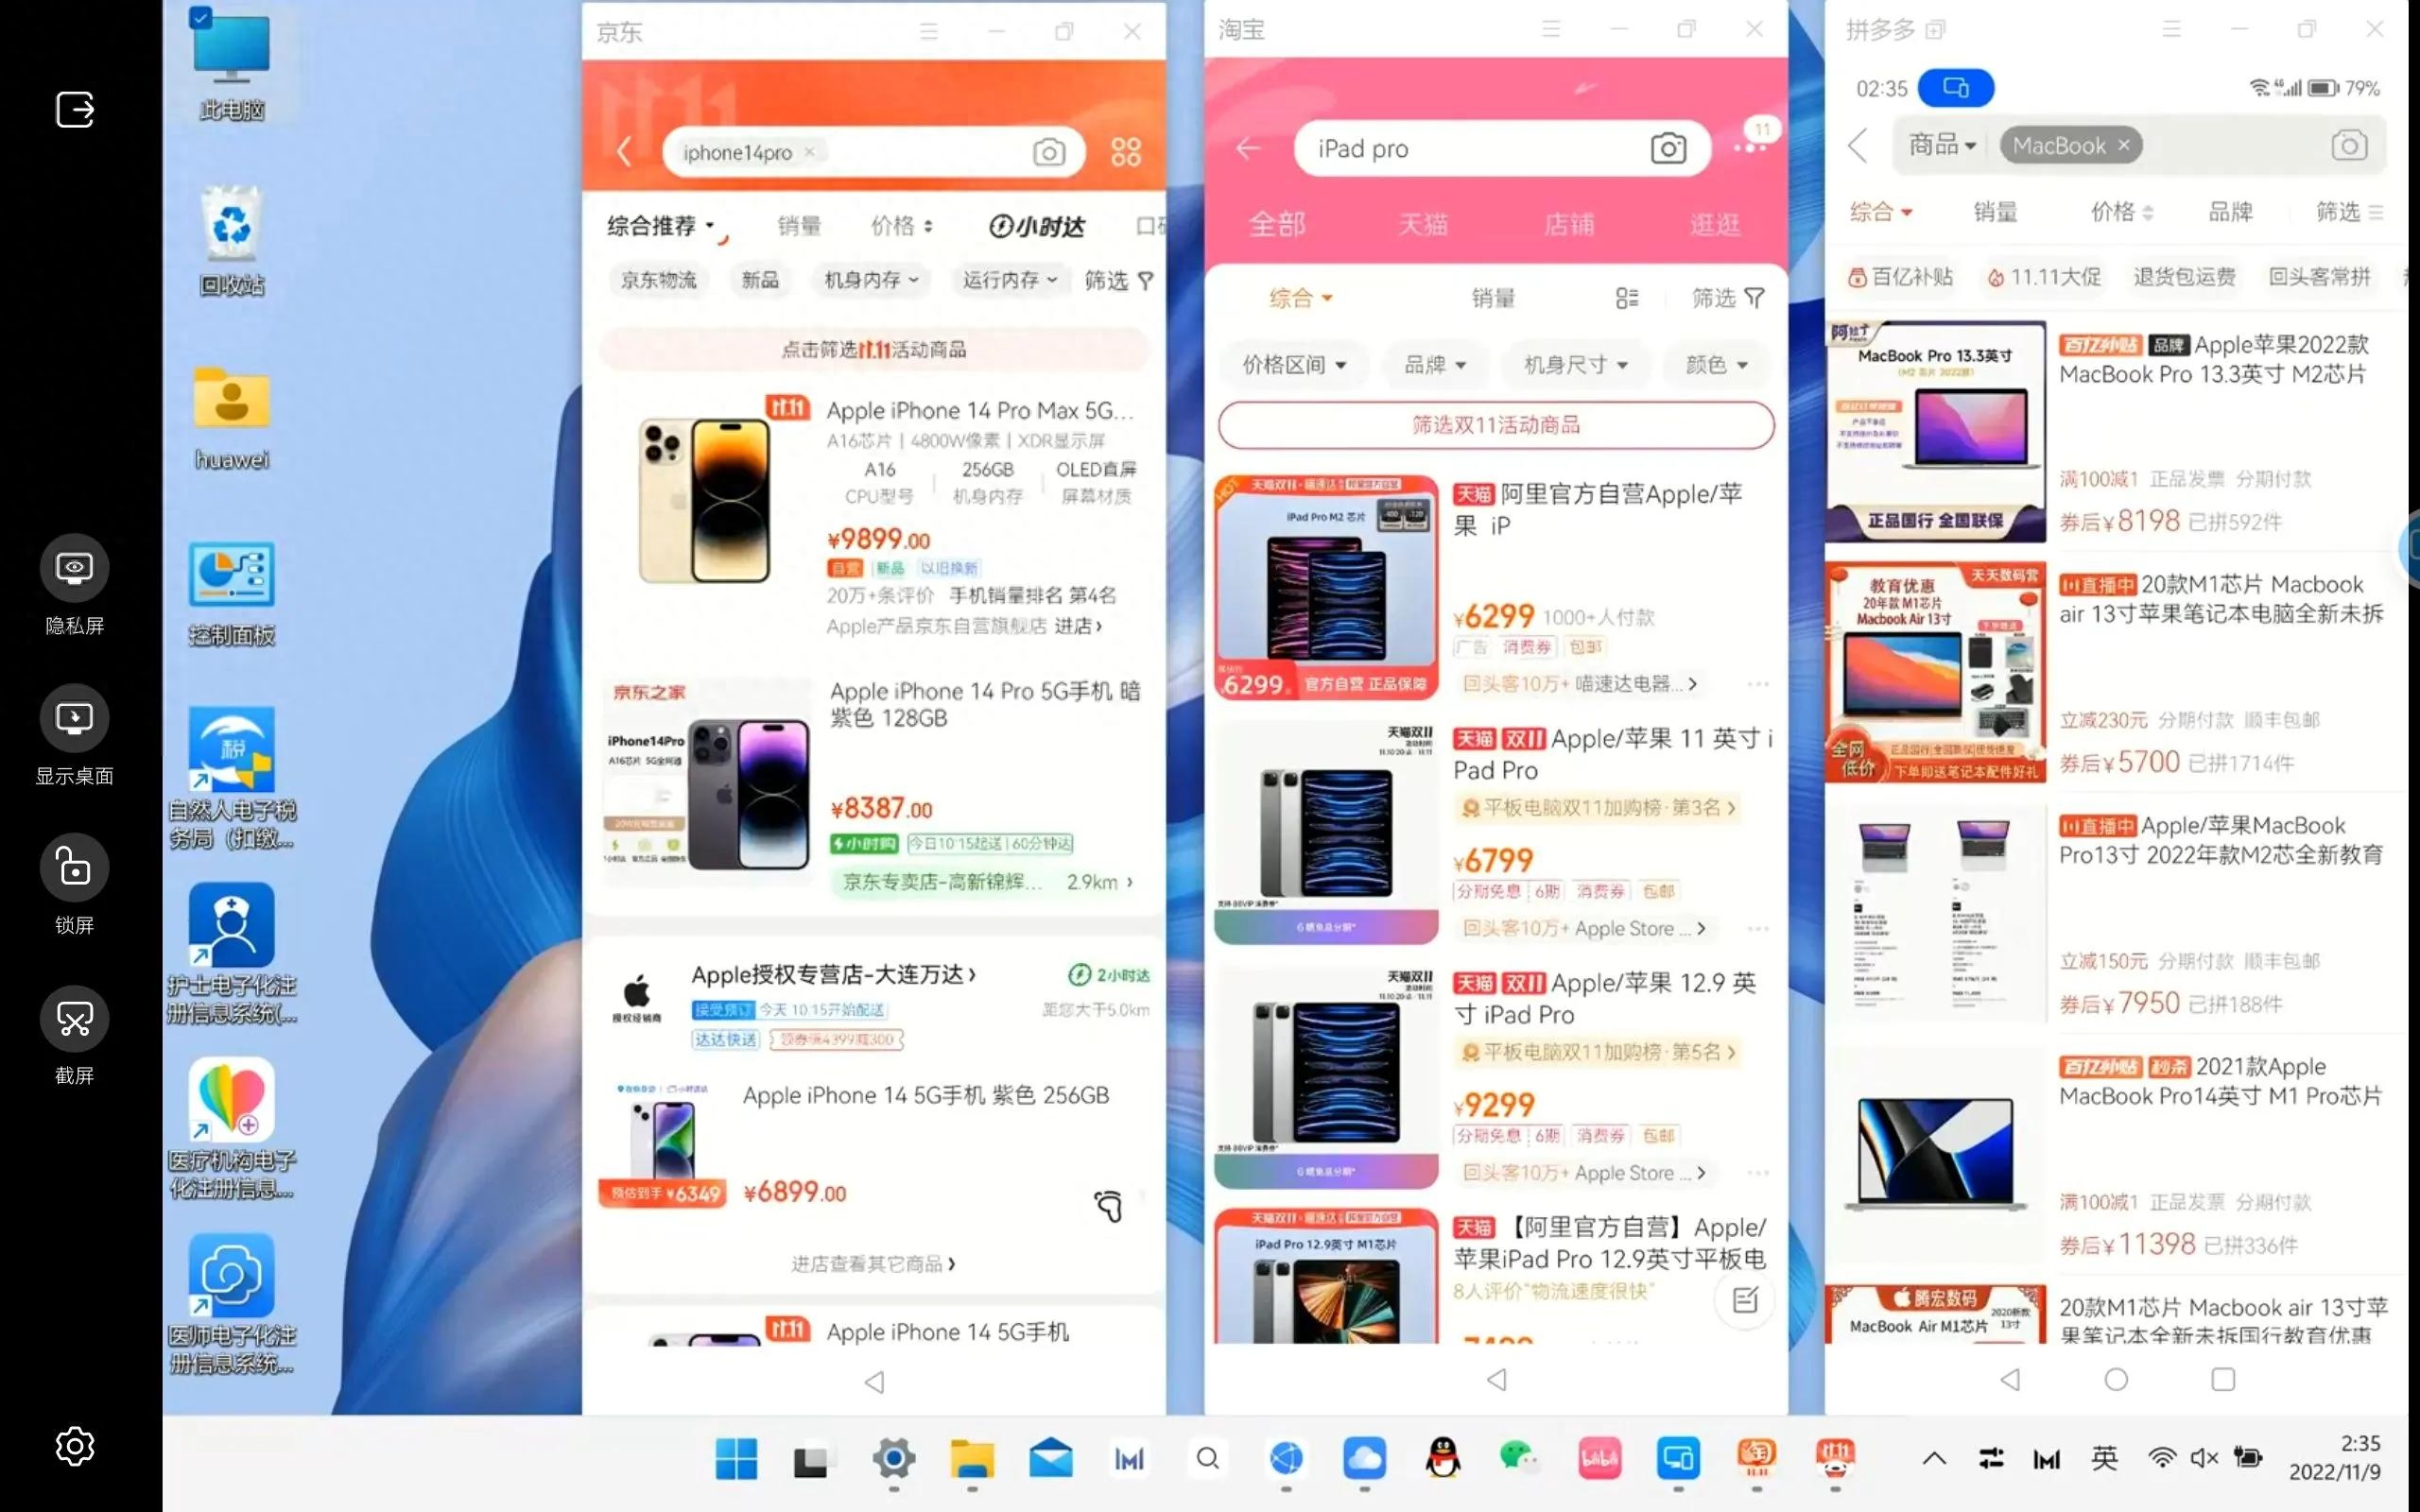2420x1512 pixels.
Task: Click the camera icon in JD search bar
Action: click(1049, 151)
